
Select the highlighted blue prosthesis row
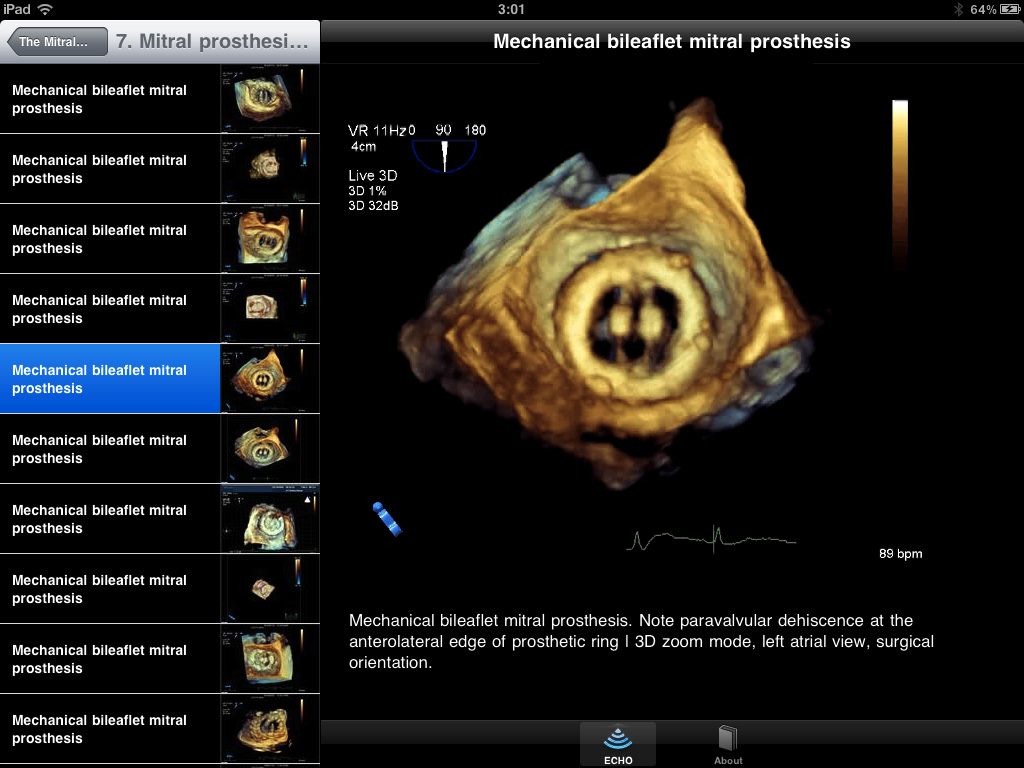pyautogui.click(x=110, y=379)
